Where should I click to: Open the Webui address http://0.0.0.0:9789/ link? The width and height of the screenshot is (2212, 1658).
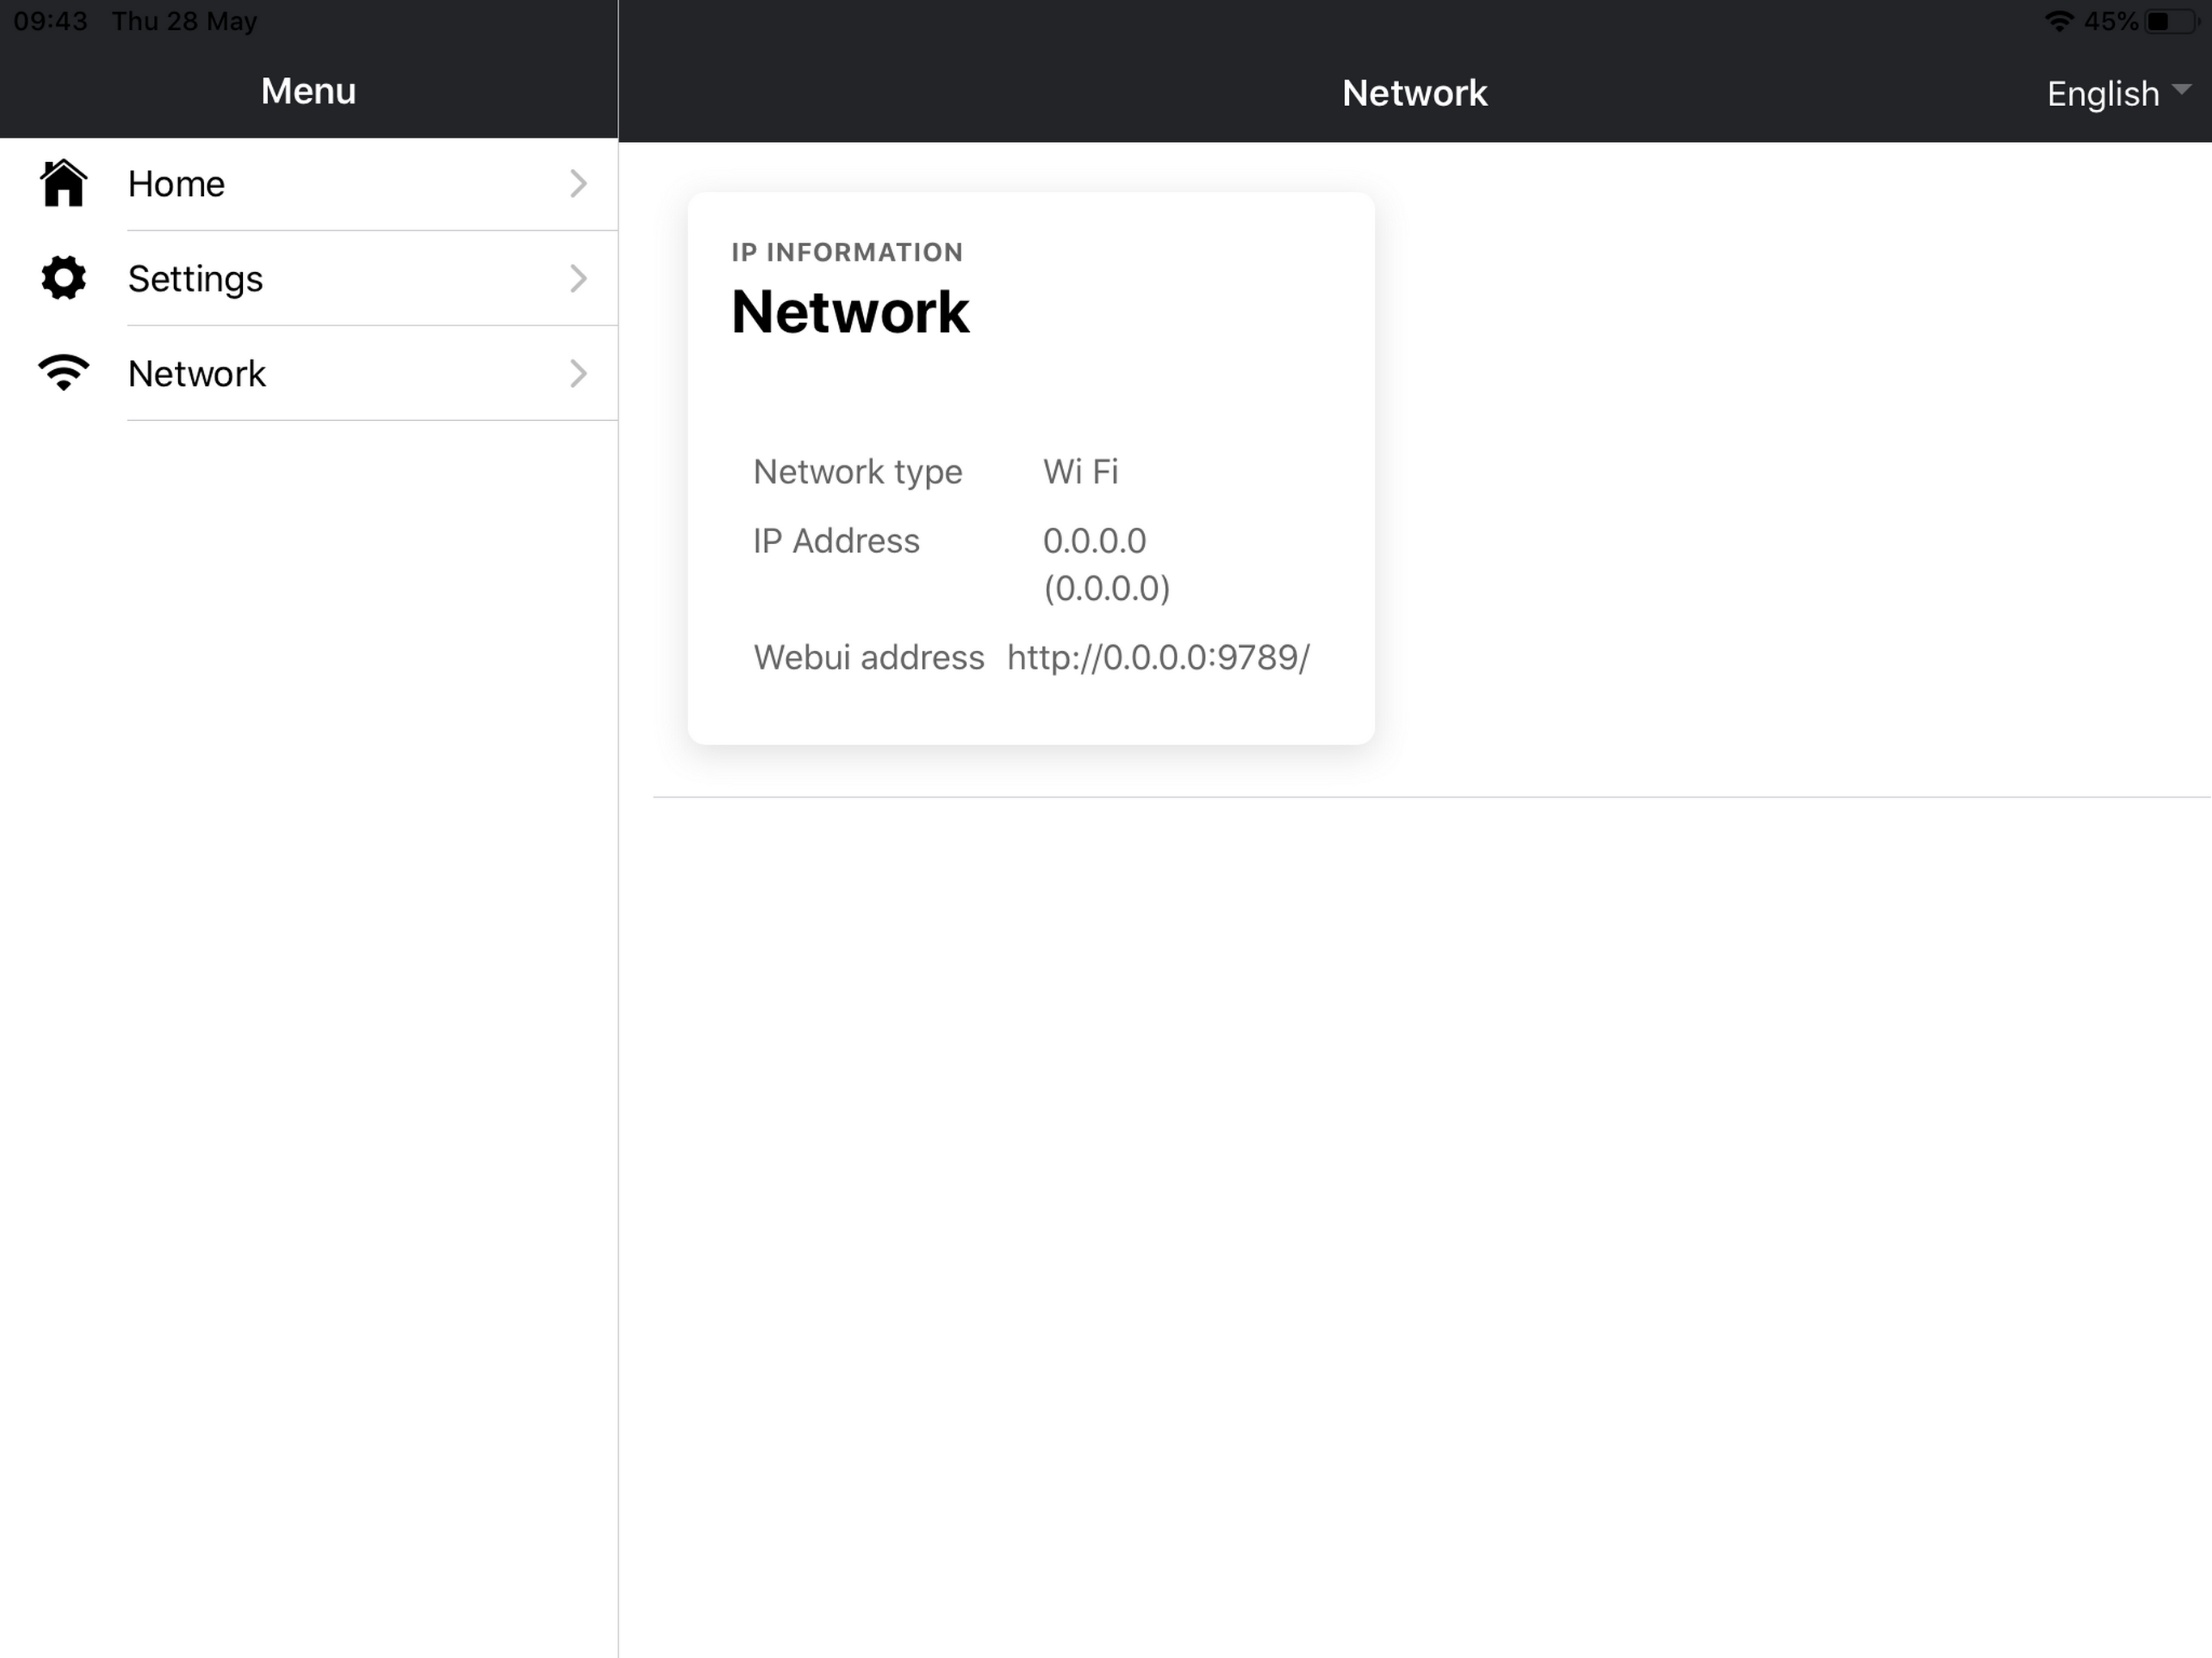pyautogui.click(x=1158, y=657)
